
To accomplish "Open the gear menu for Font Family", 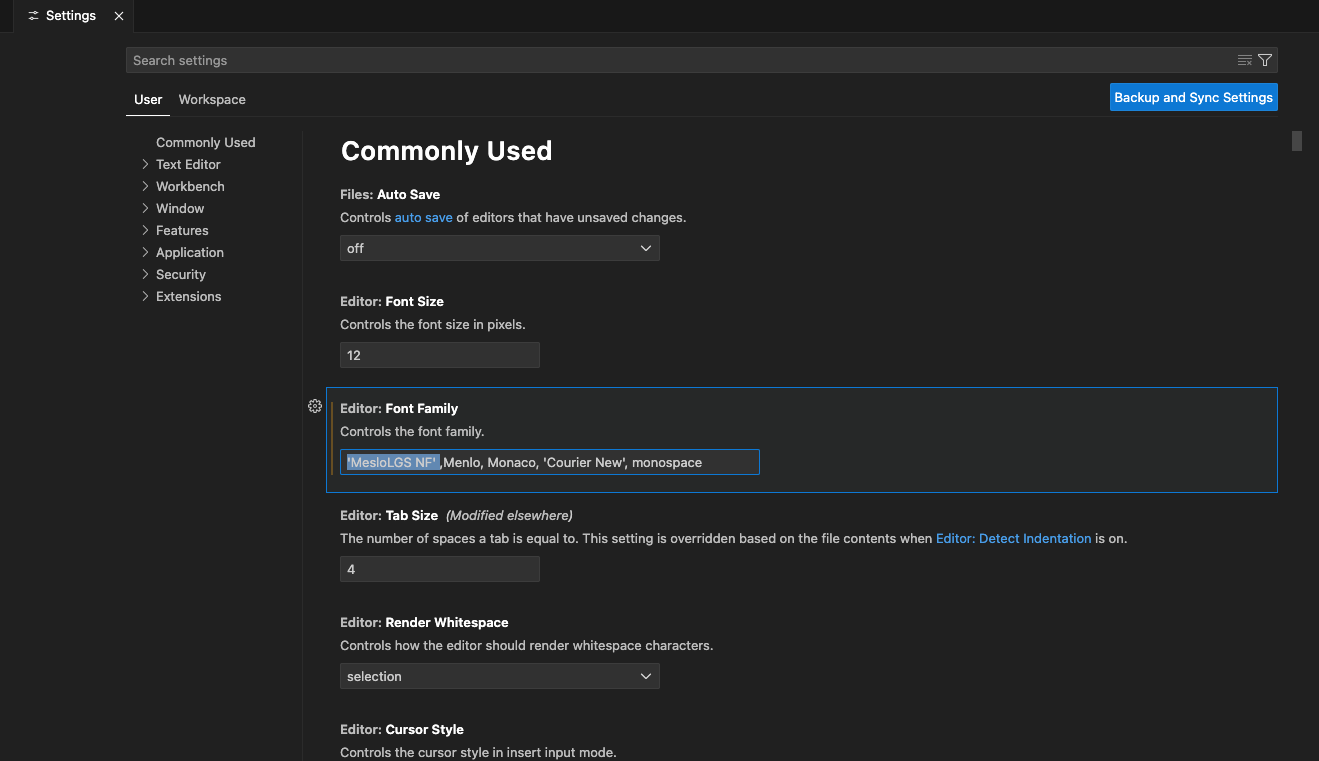I will (x=315, y=406).
